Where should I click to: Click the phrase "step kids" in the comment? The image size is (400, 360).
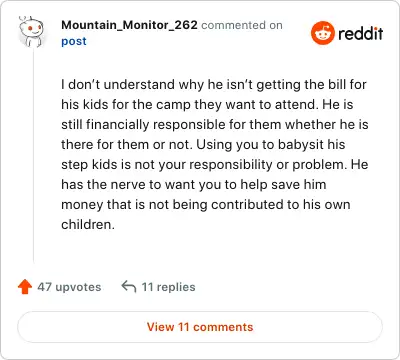(x=89, y=165)
